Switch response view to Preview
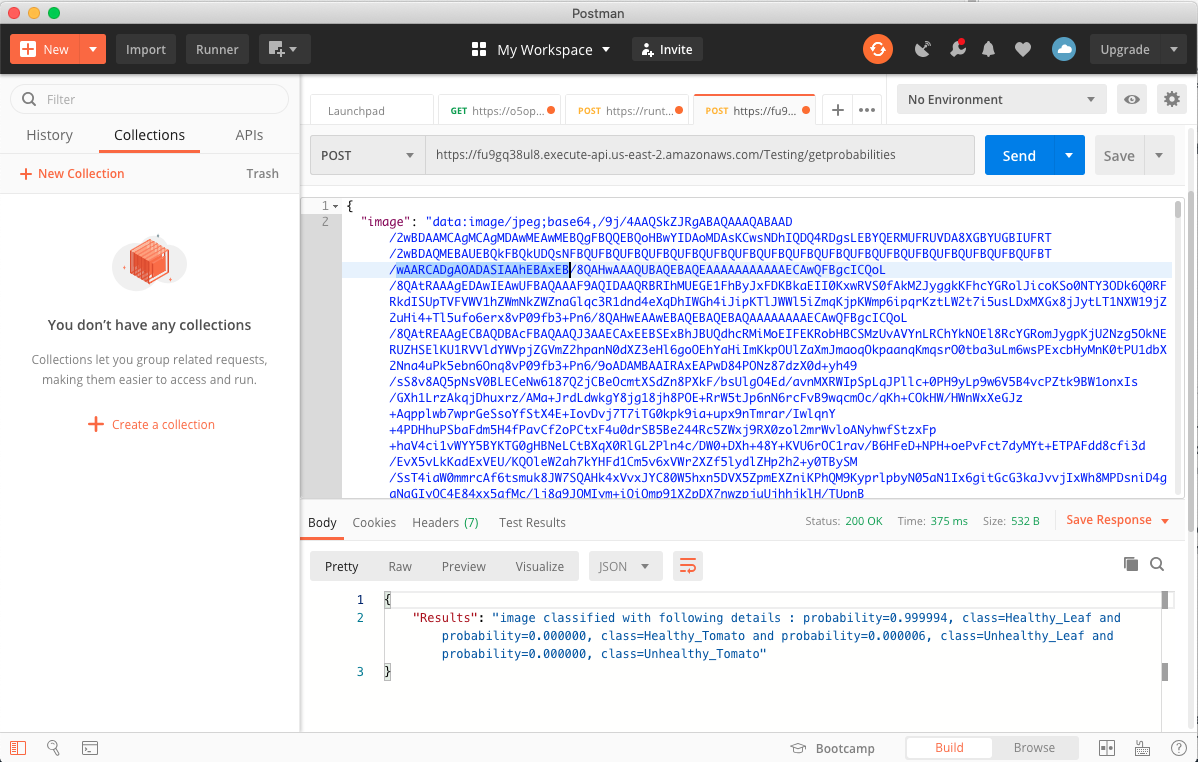Image resolution: width=1198 pixels, height=762 pixels. click(464, 566)
